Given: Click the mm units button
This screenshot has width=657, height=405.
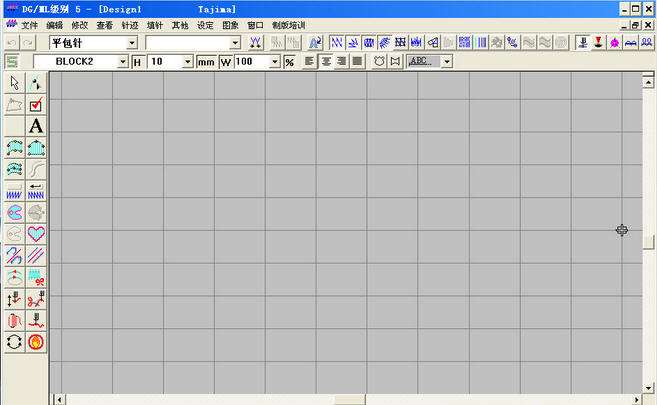Looking at the screenshot, I should click(206, 62).
